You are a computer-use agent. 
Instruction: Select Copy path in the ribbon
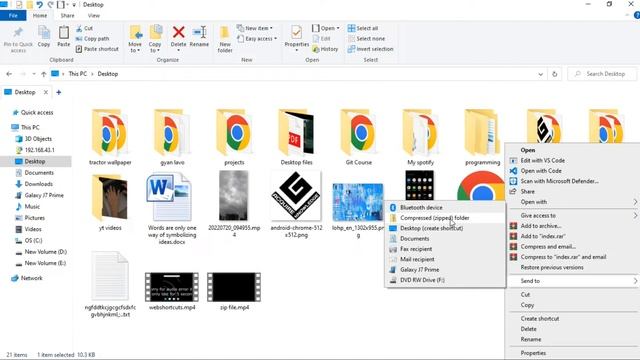[x=93, y=38]
